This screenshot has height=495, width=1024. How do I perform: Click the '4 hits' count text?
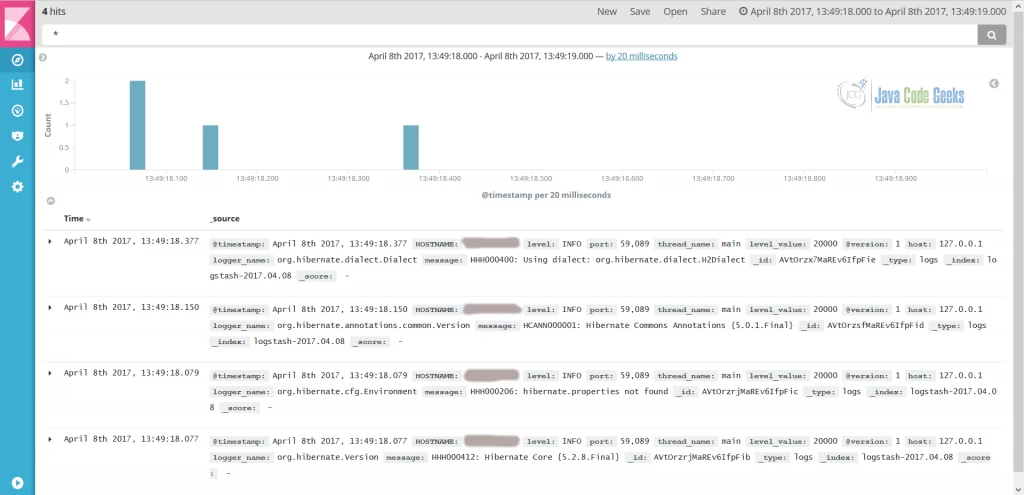(54, 12)
